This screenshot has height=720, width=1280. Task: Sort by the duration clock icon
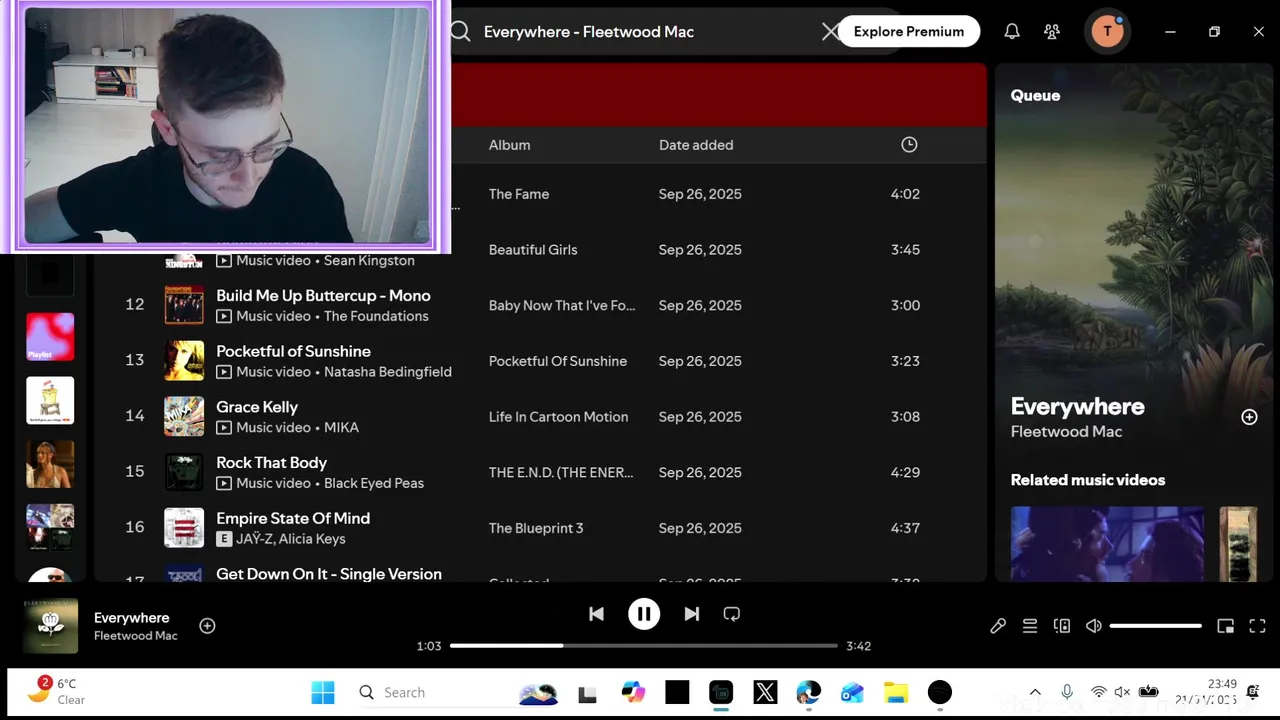click(909, 145)
